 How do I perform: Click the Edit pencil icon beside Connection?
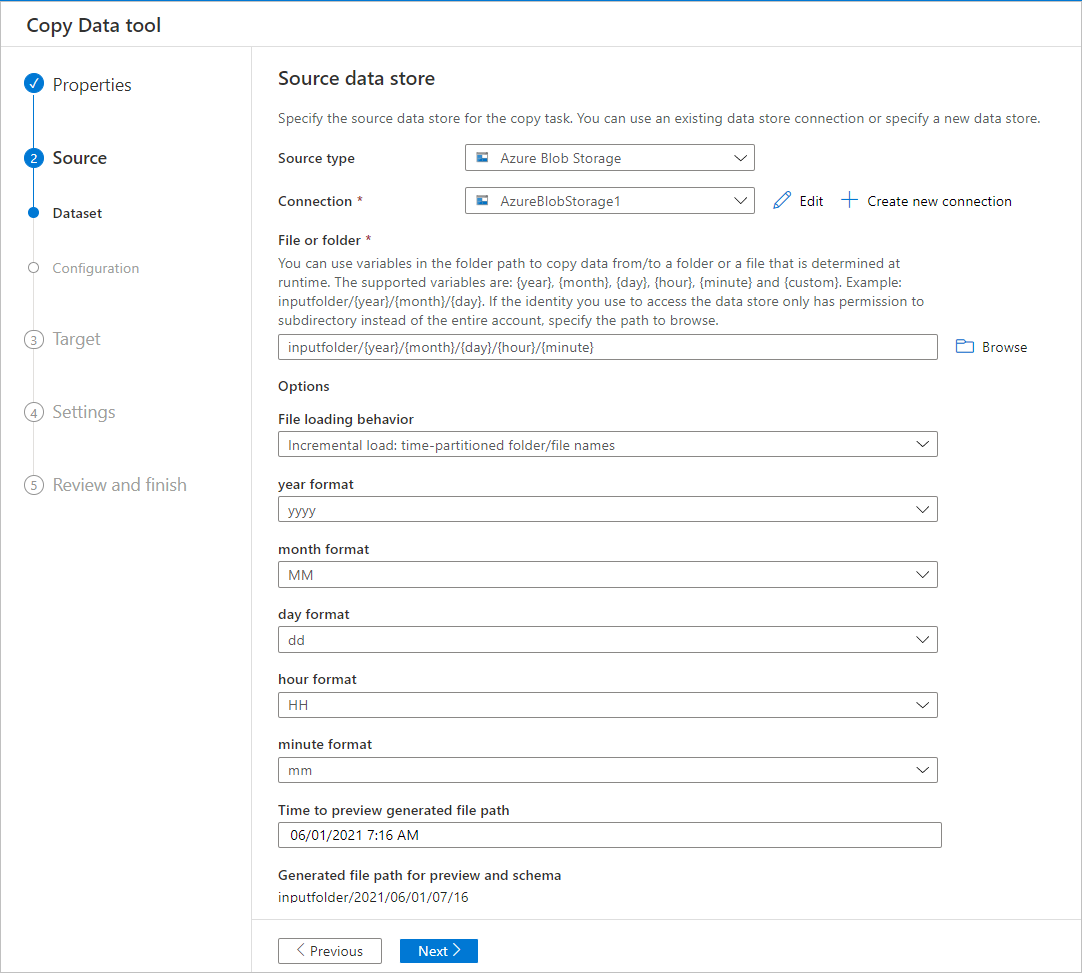[x=783, y=200]
